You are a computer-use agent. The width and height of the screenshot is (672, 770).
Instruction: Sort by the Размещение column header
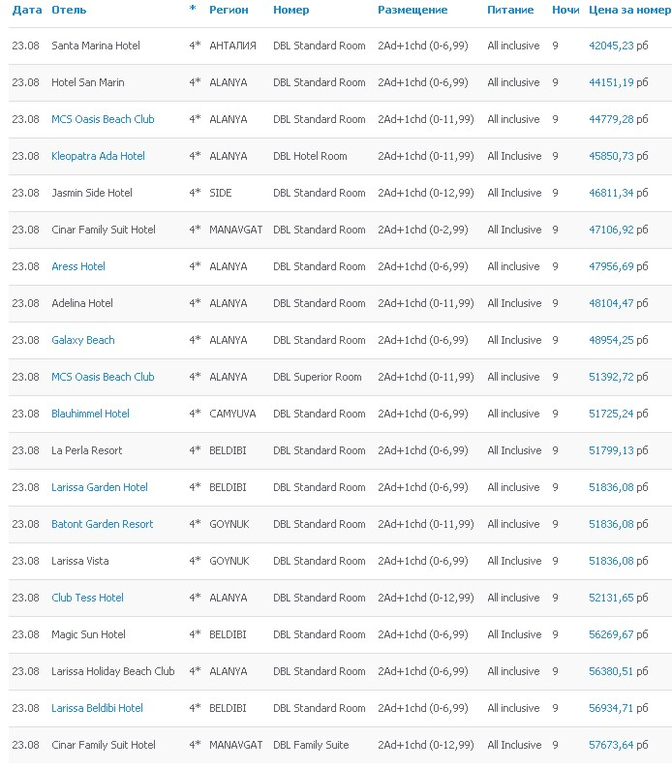[412, 10]
